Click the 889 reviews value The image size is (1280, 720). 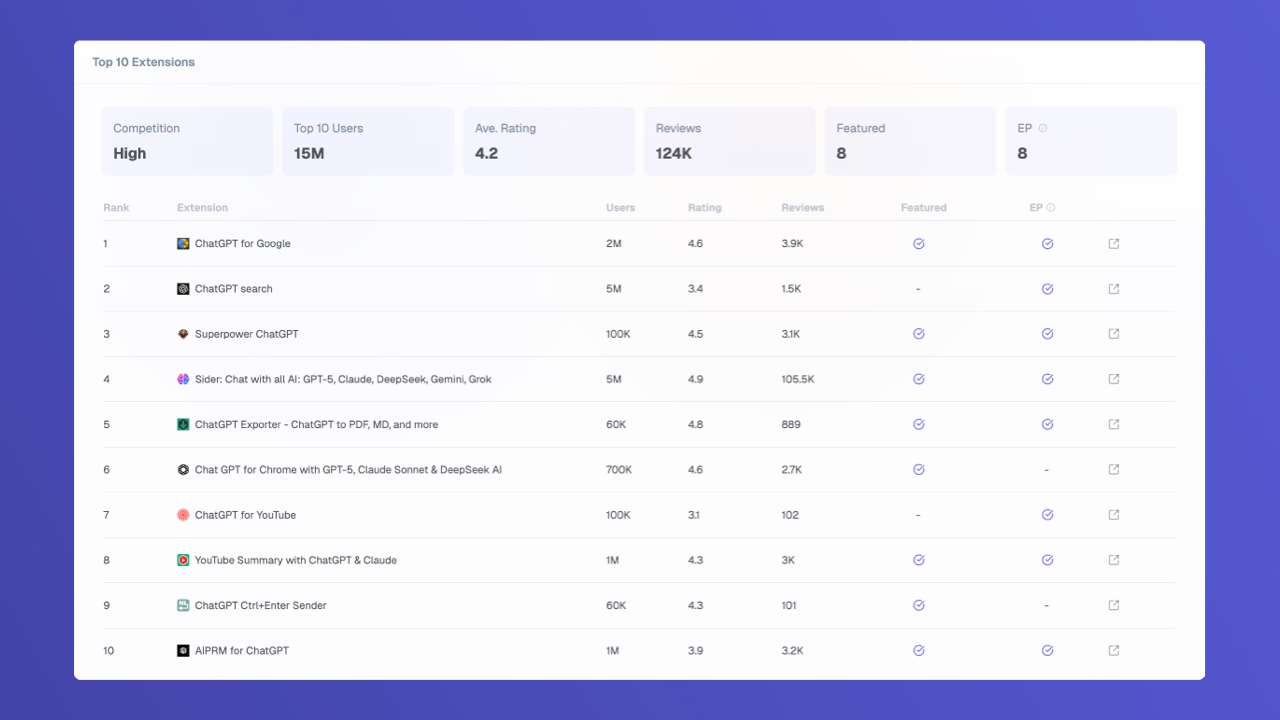coord(791,424)
